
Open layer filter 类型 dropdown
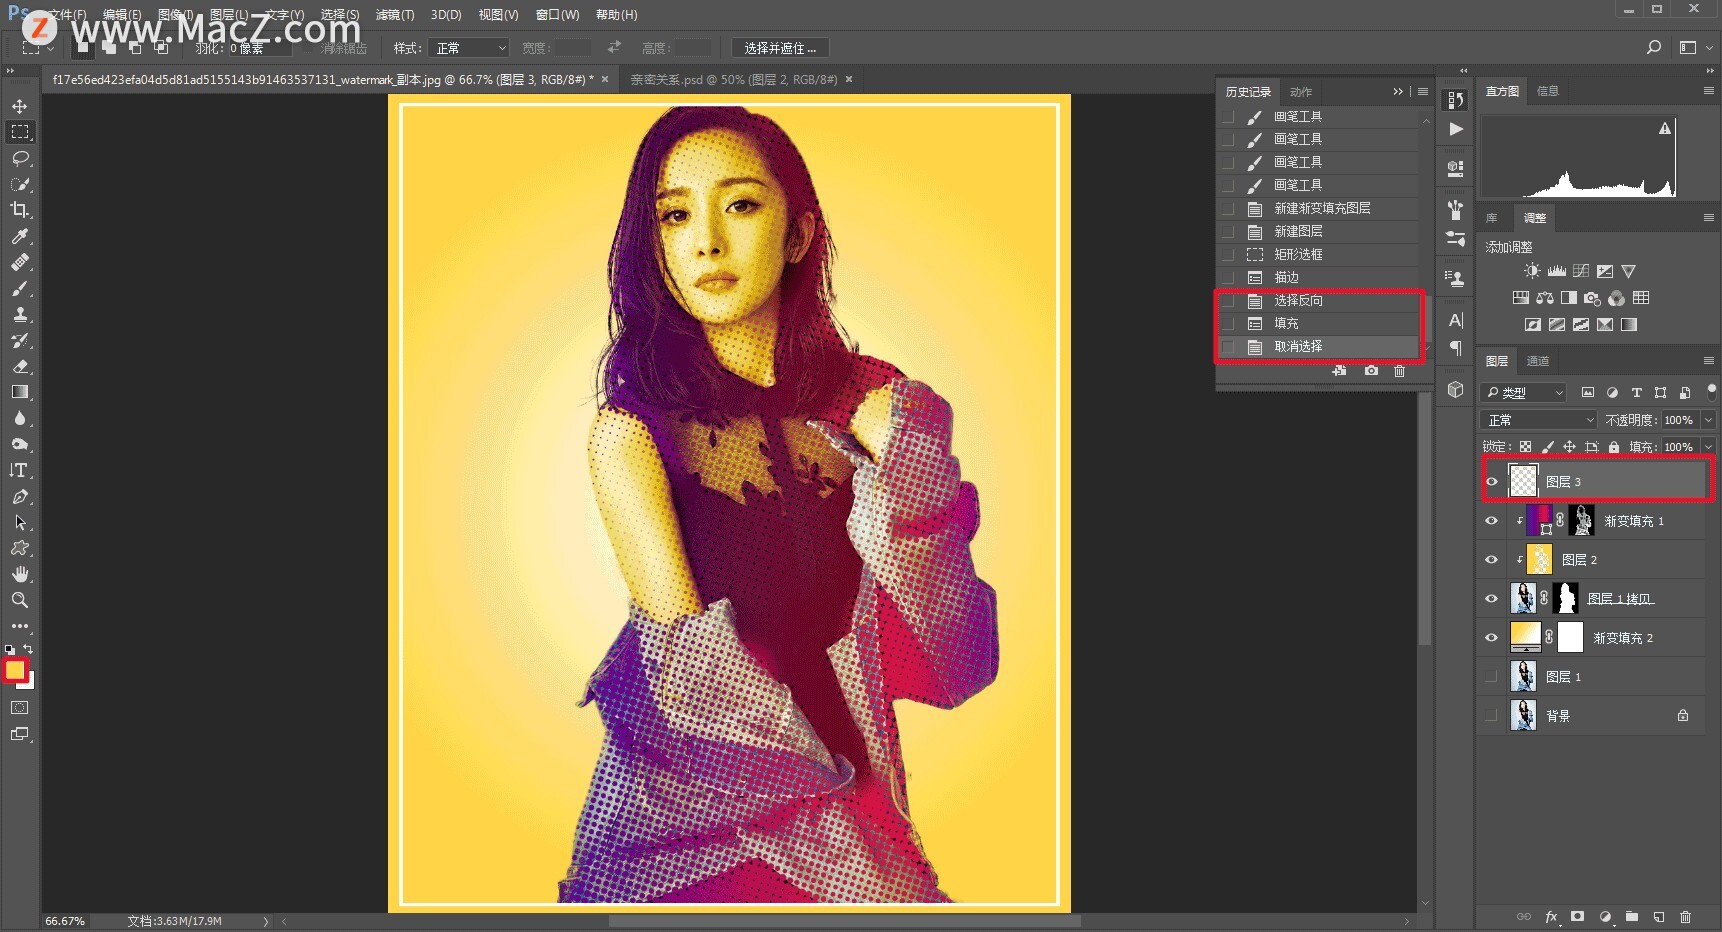1523,393
